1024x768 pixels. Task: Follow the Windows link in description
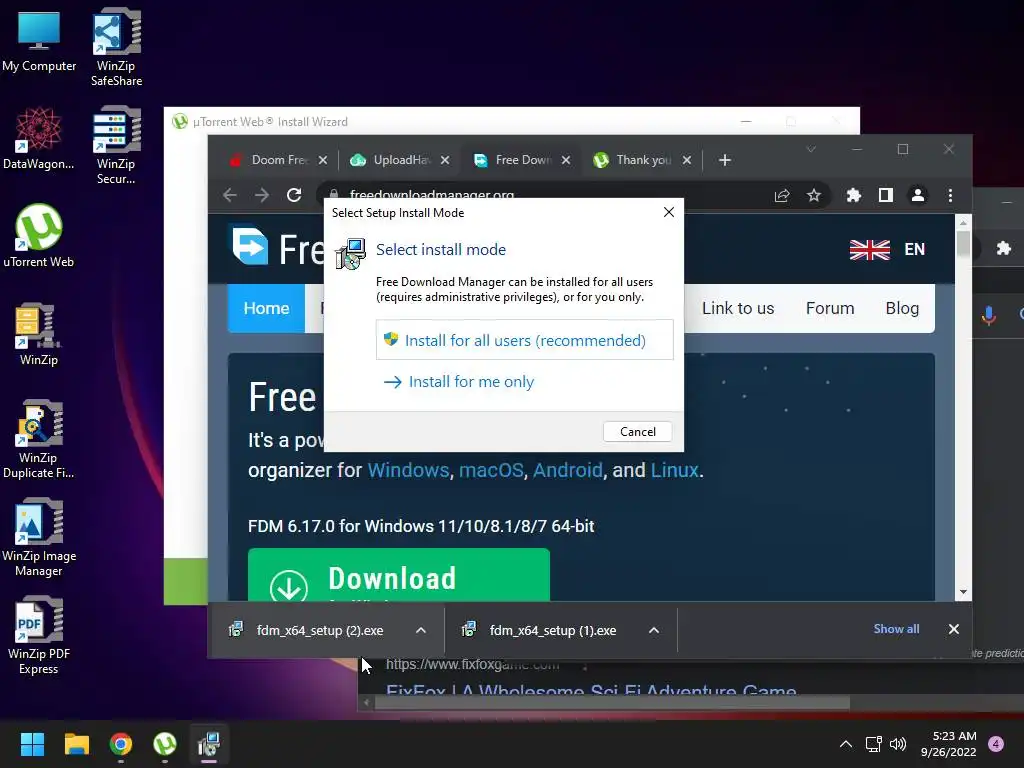[x=408, y=470]
